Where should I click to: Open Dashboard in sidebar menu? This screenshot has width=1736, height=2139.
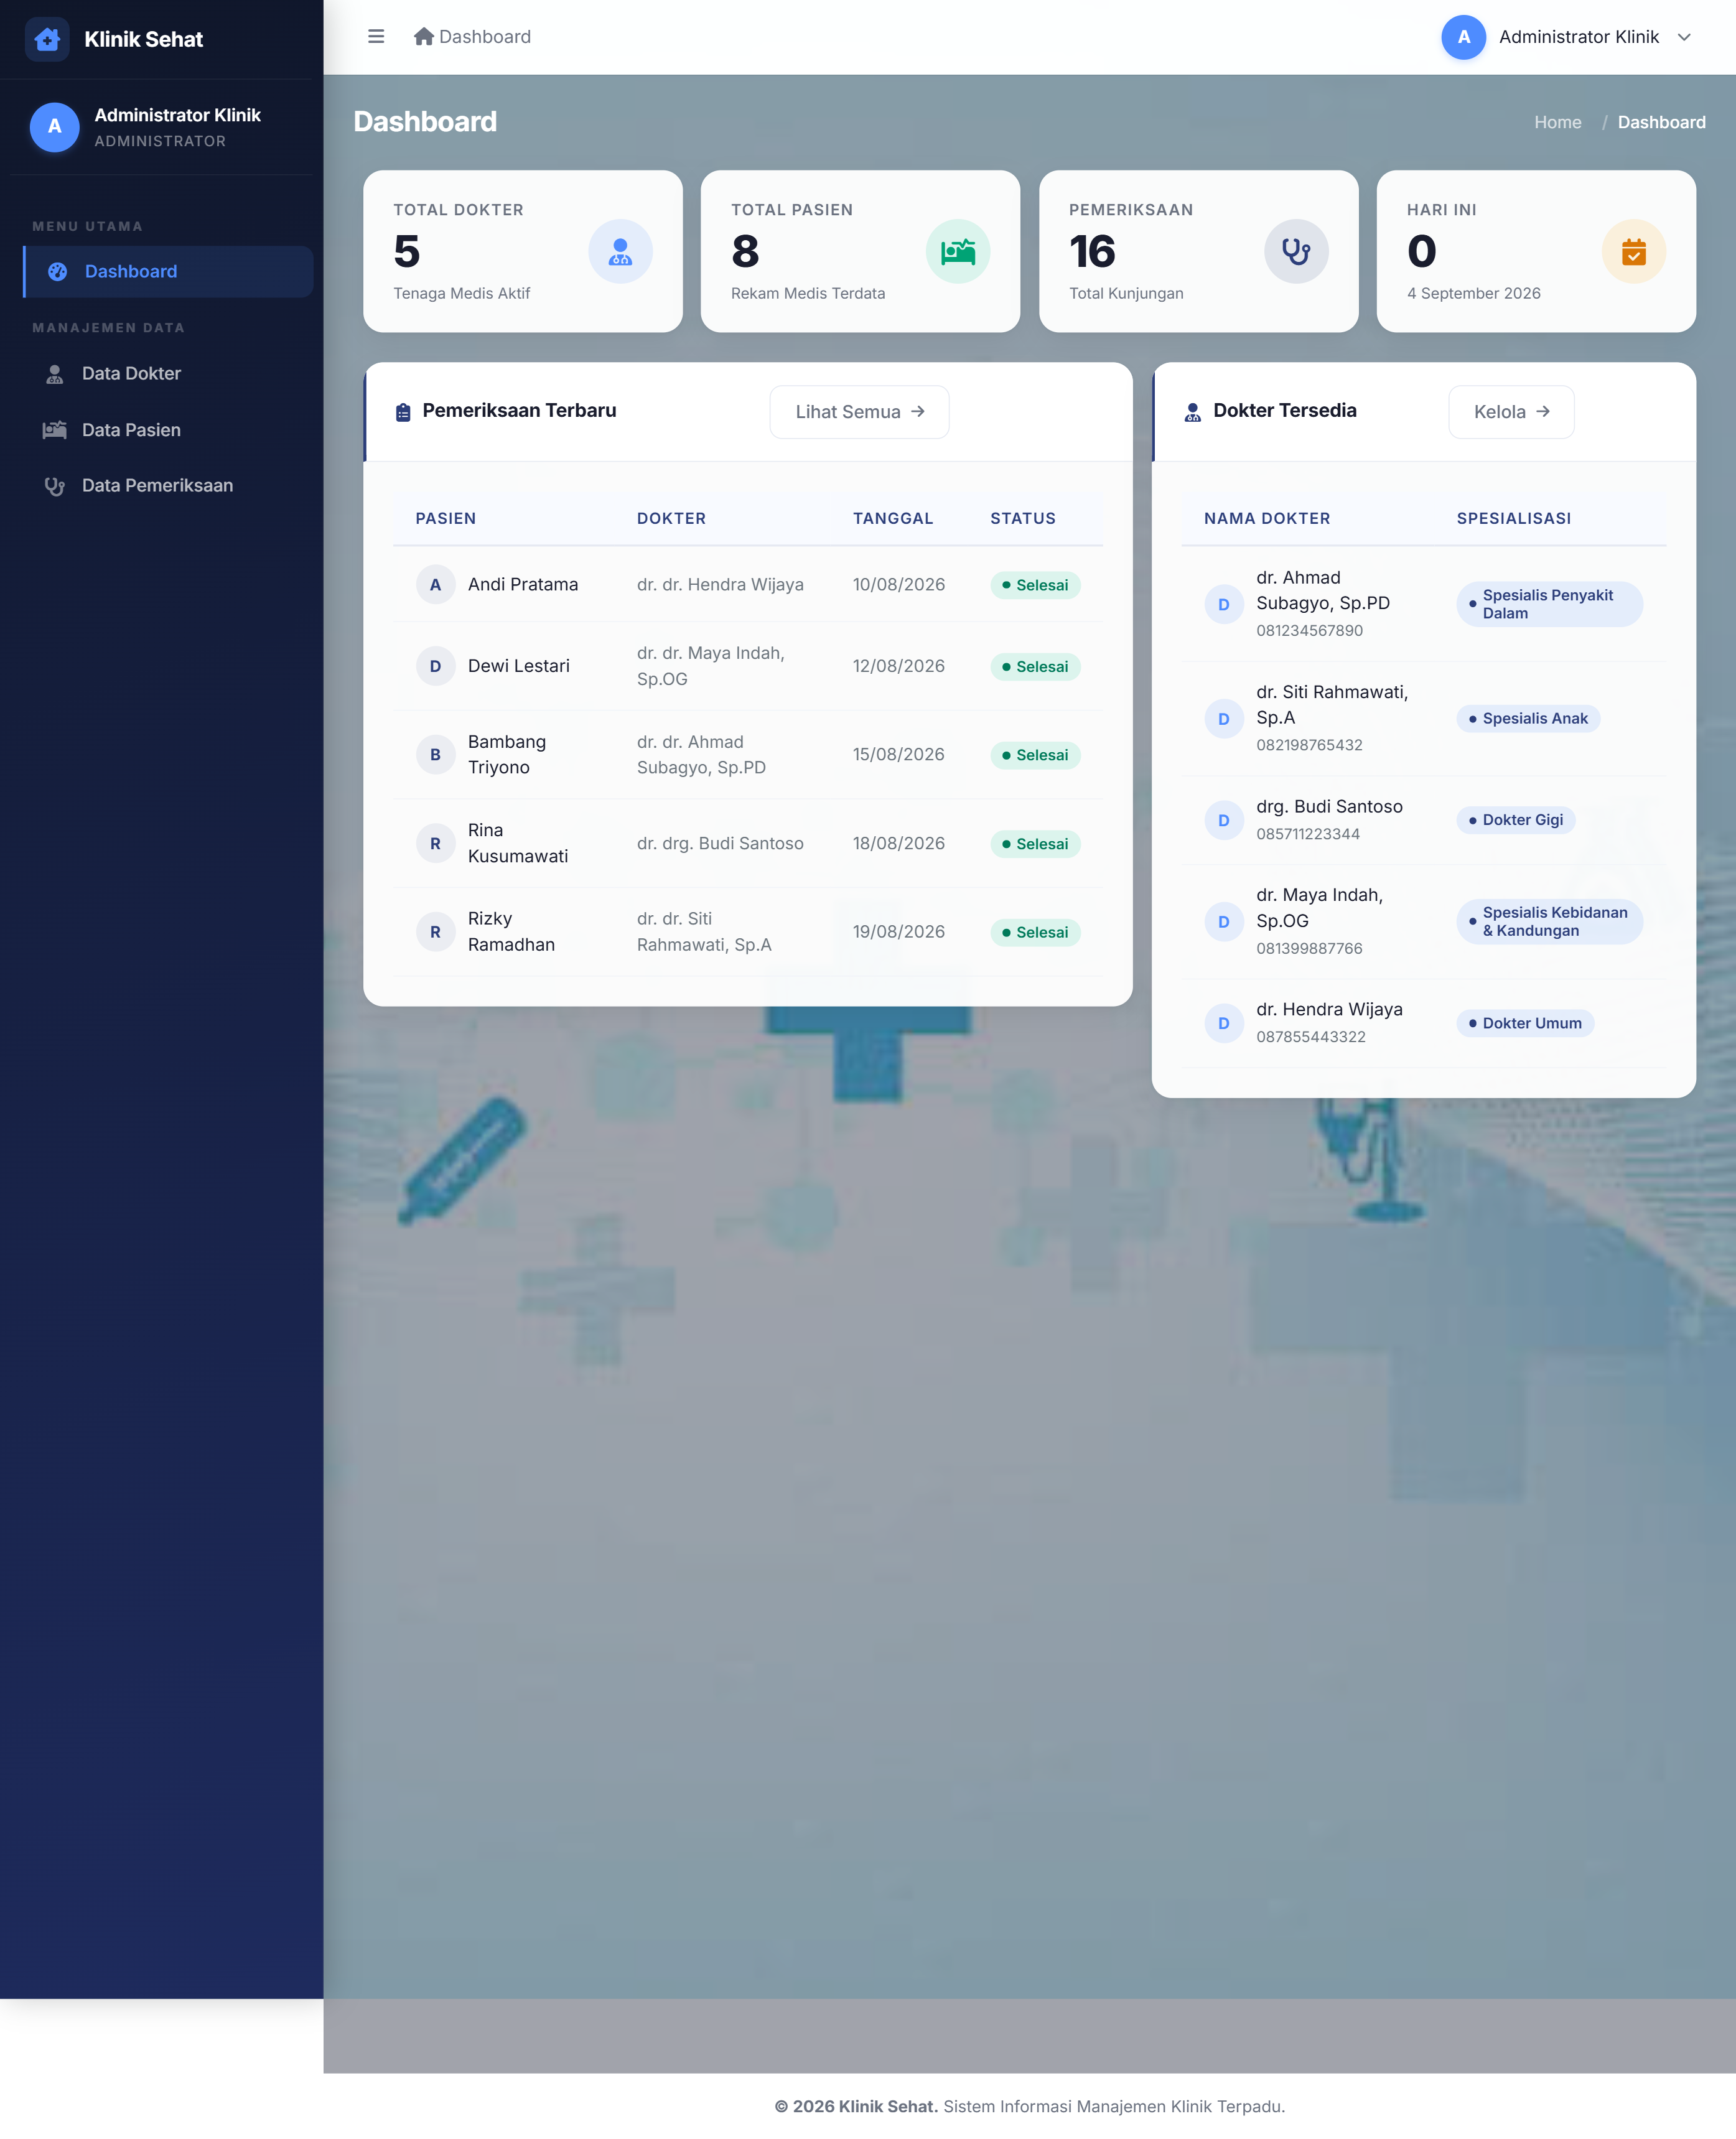point(168,272)
